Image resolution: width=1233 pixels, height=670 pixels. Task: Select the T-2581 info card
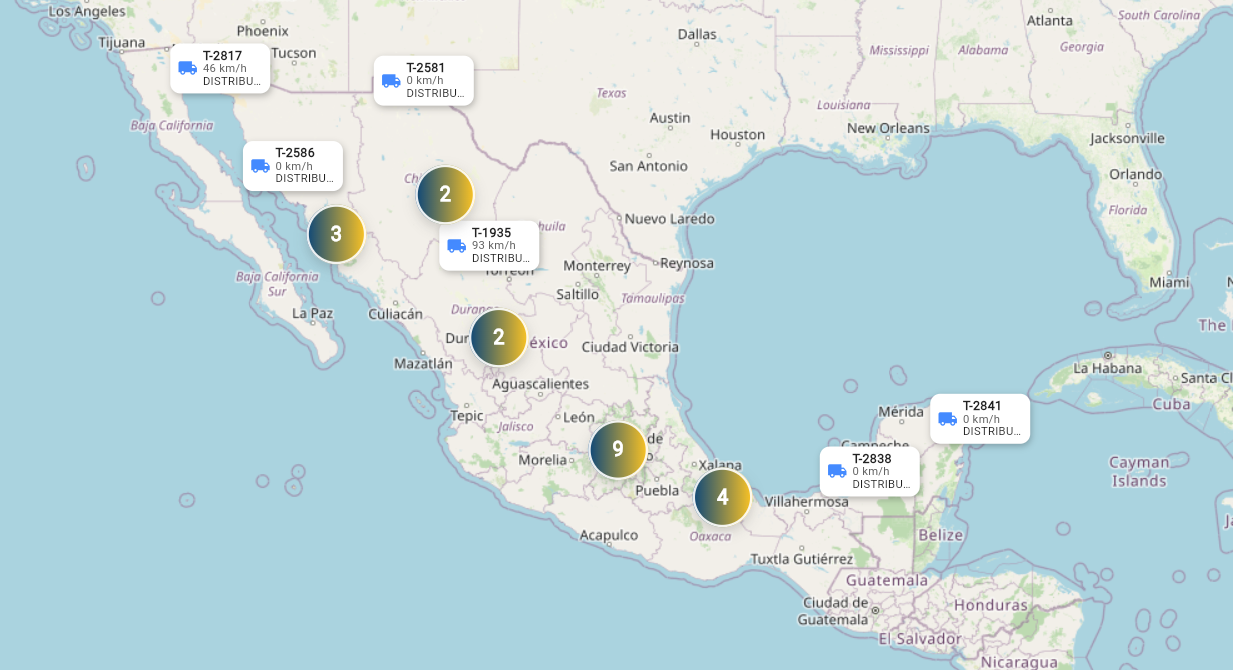click(424, 80)
